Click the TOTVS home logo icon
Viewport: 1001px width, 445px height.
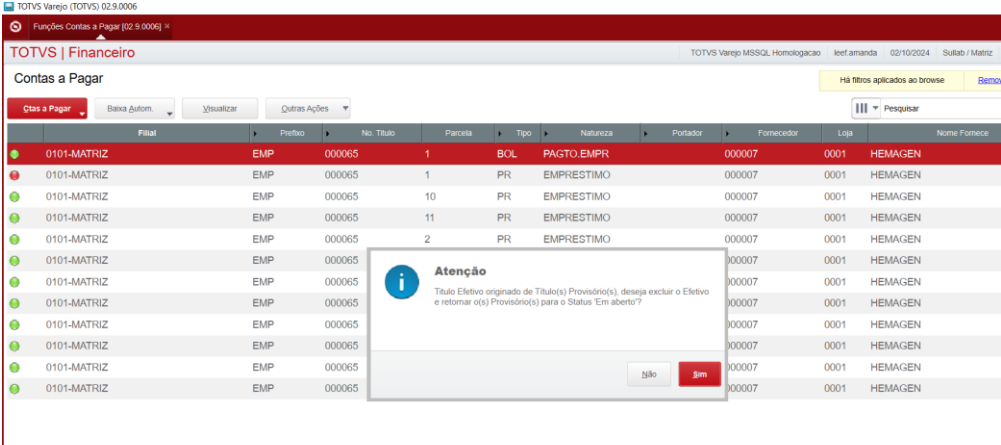click(16, 27)
